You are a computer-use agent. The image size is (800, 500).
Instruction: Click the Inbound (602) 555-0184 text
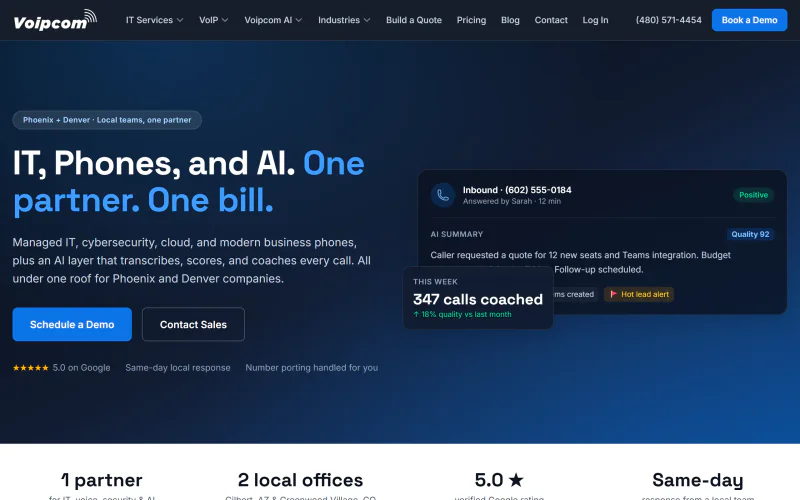[517, 190]
